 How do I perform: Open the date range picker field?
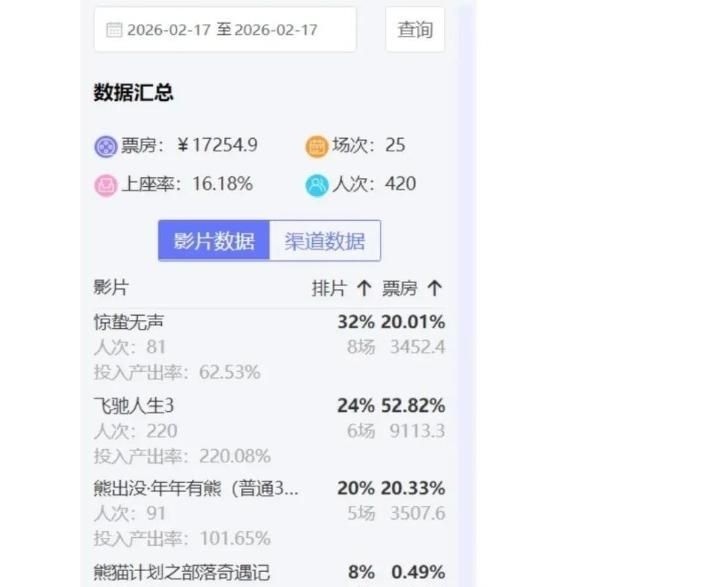(x=225, y=30)
